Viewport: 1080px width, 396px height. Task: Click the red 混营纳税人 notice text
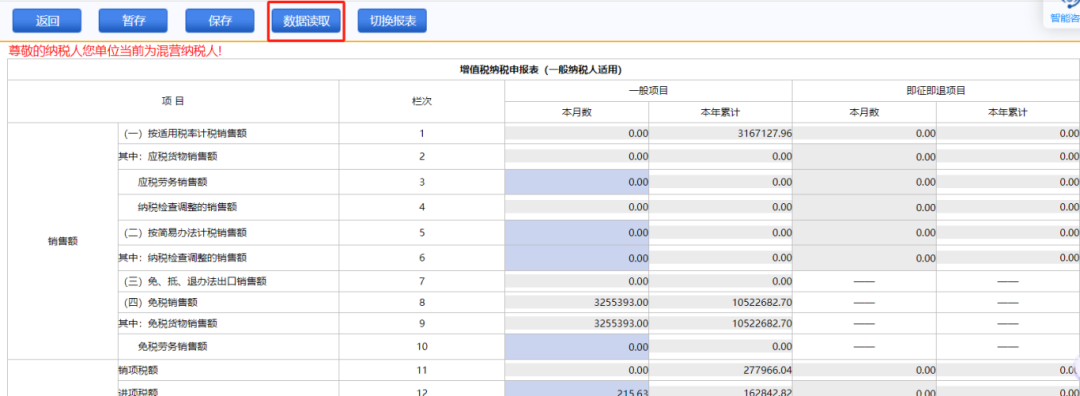point(115,51)
